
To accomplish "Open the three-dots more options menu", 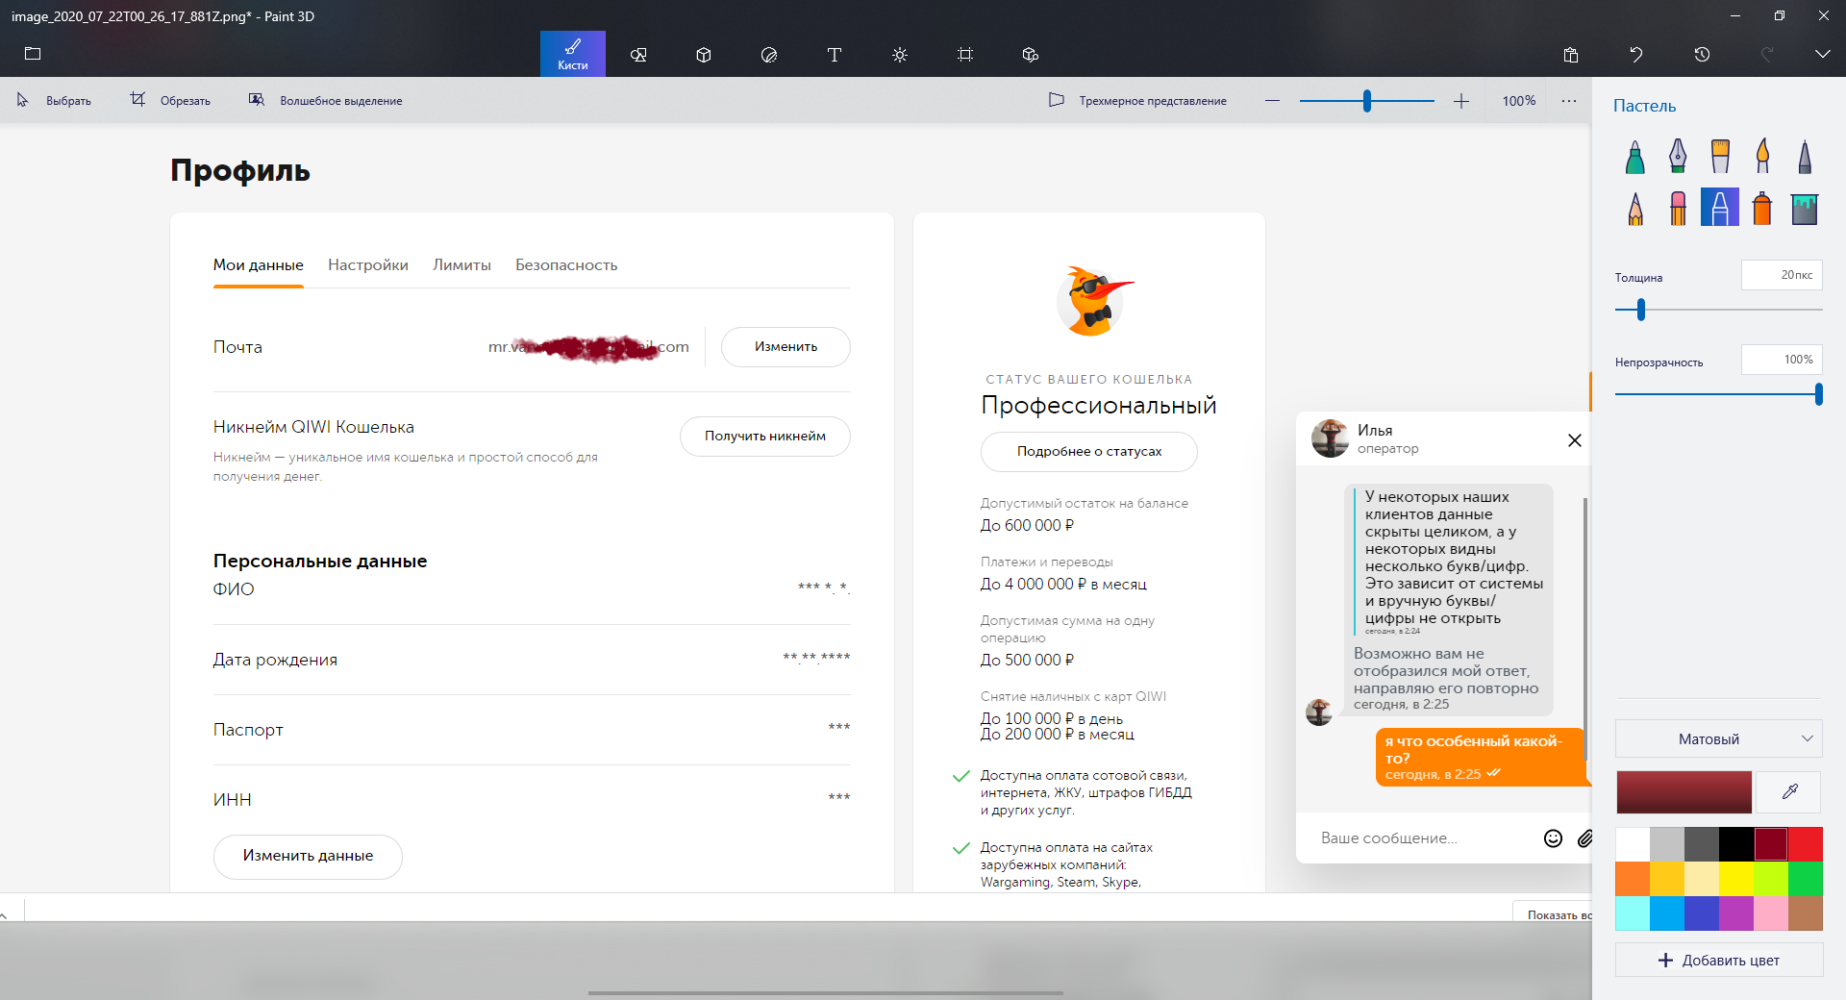I will point(1569,101).
